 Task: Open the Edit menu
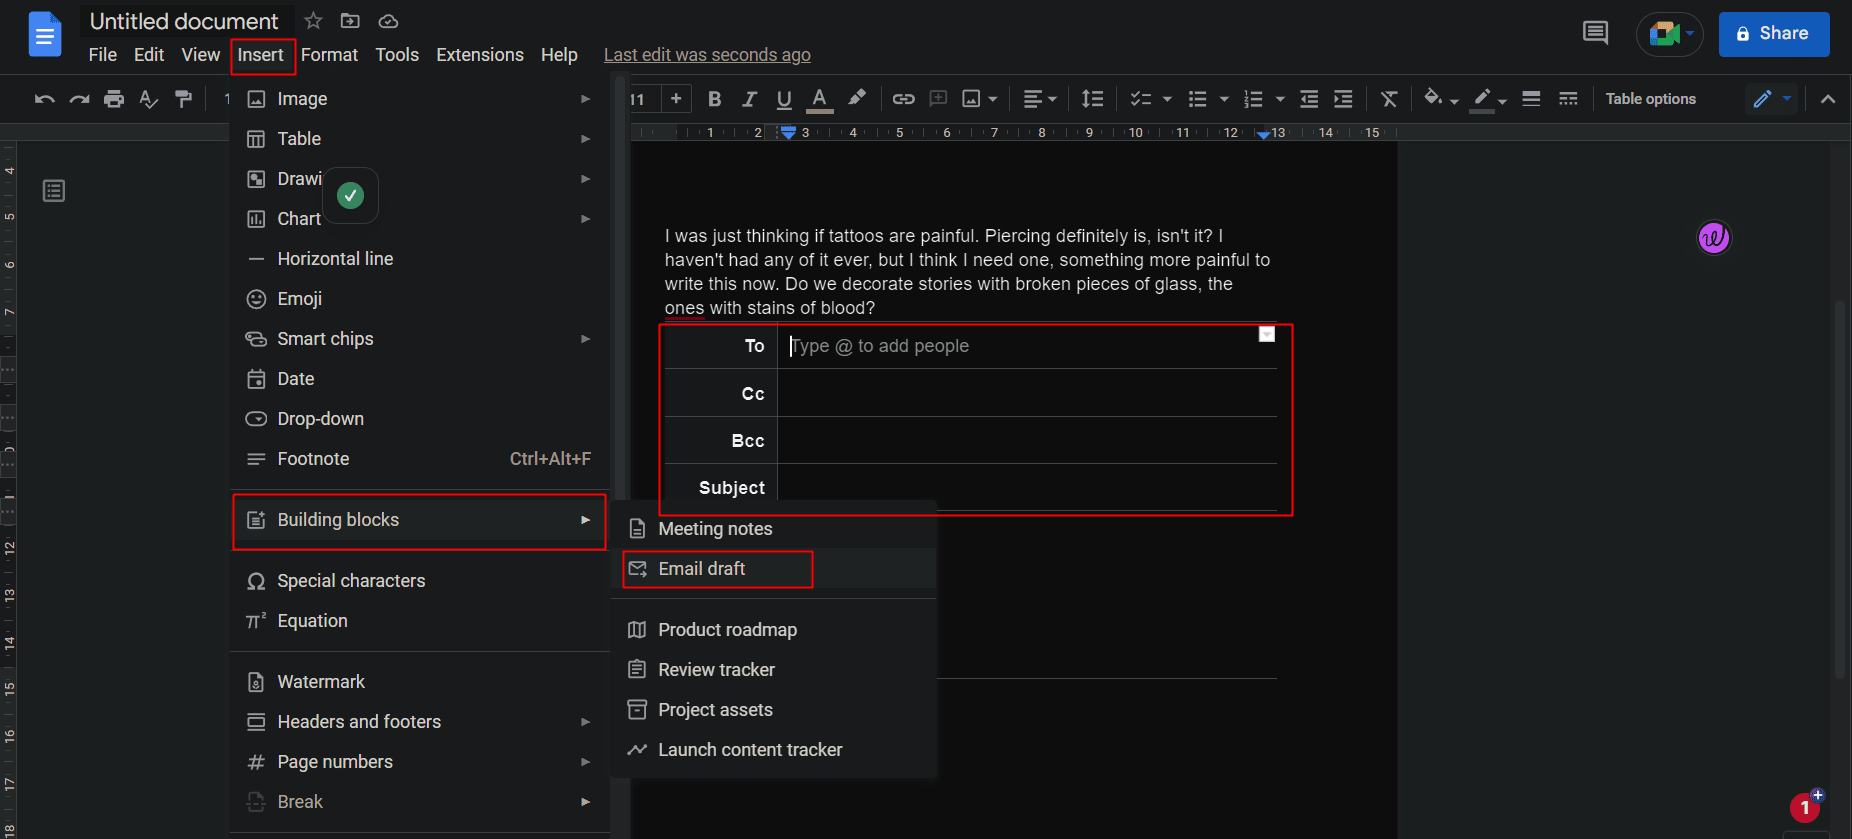click(149, 55)
